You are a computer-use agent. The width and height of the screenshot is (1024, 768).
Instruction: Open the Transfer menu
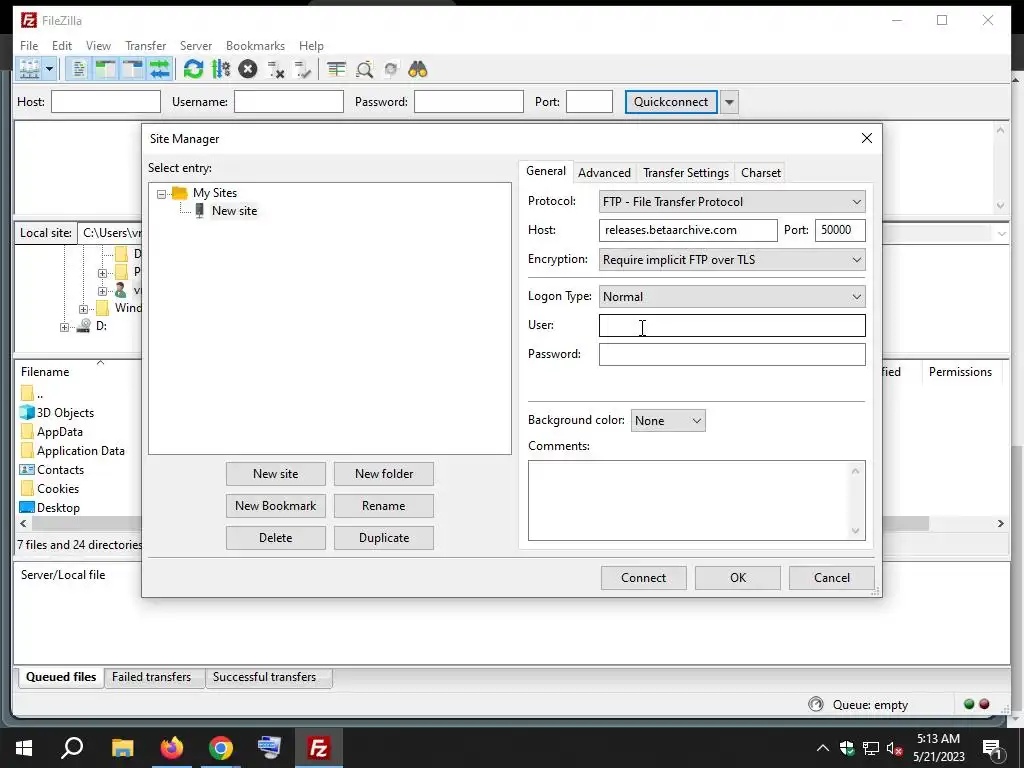coord(146,46)
